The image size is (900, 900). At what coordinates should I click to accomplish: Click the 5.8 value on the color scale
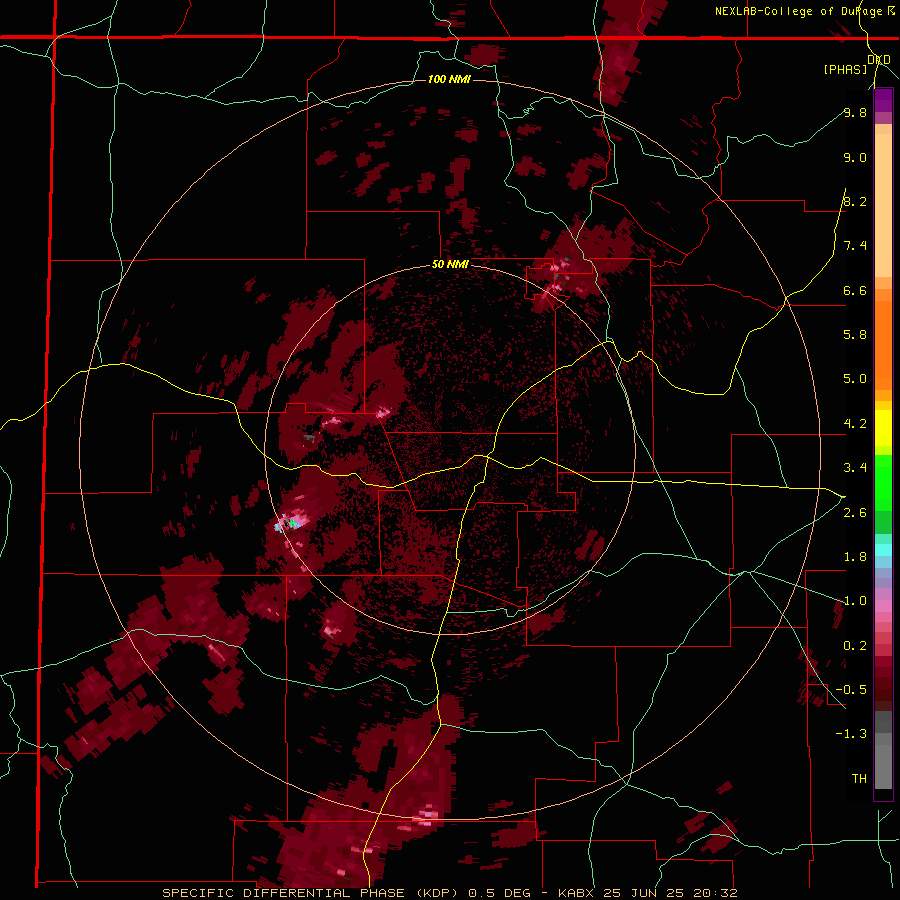[855, 334]
